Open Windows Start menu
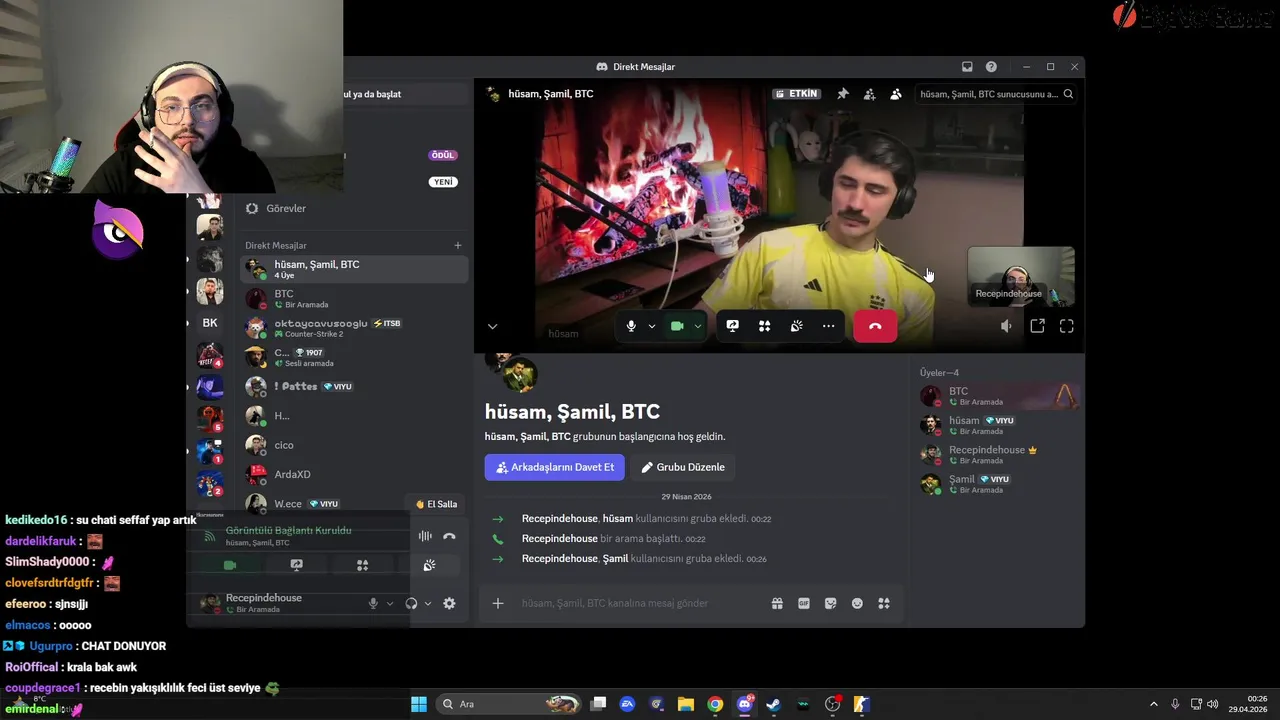The image size is (1280, 720). [419, 704]
